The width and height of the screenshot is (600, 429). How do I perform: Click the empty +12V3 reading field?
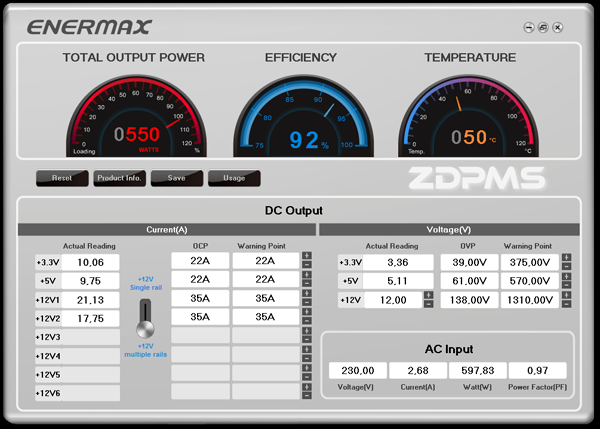[x=91, y=337]
